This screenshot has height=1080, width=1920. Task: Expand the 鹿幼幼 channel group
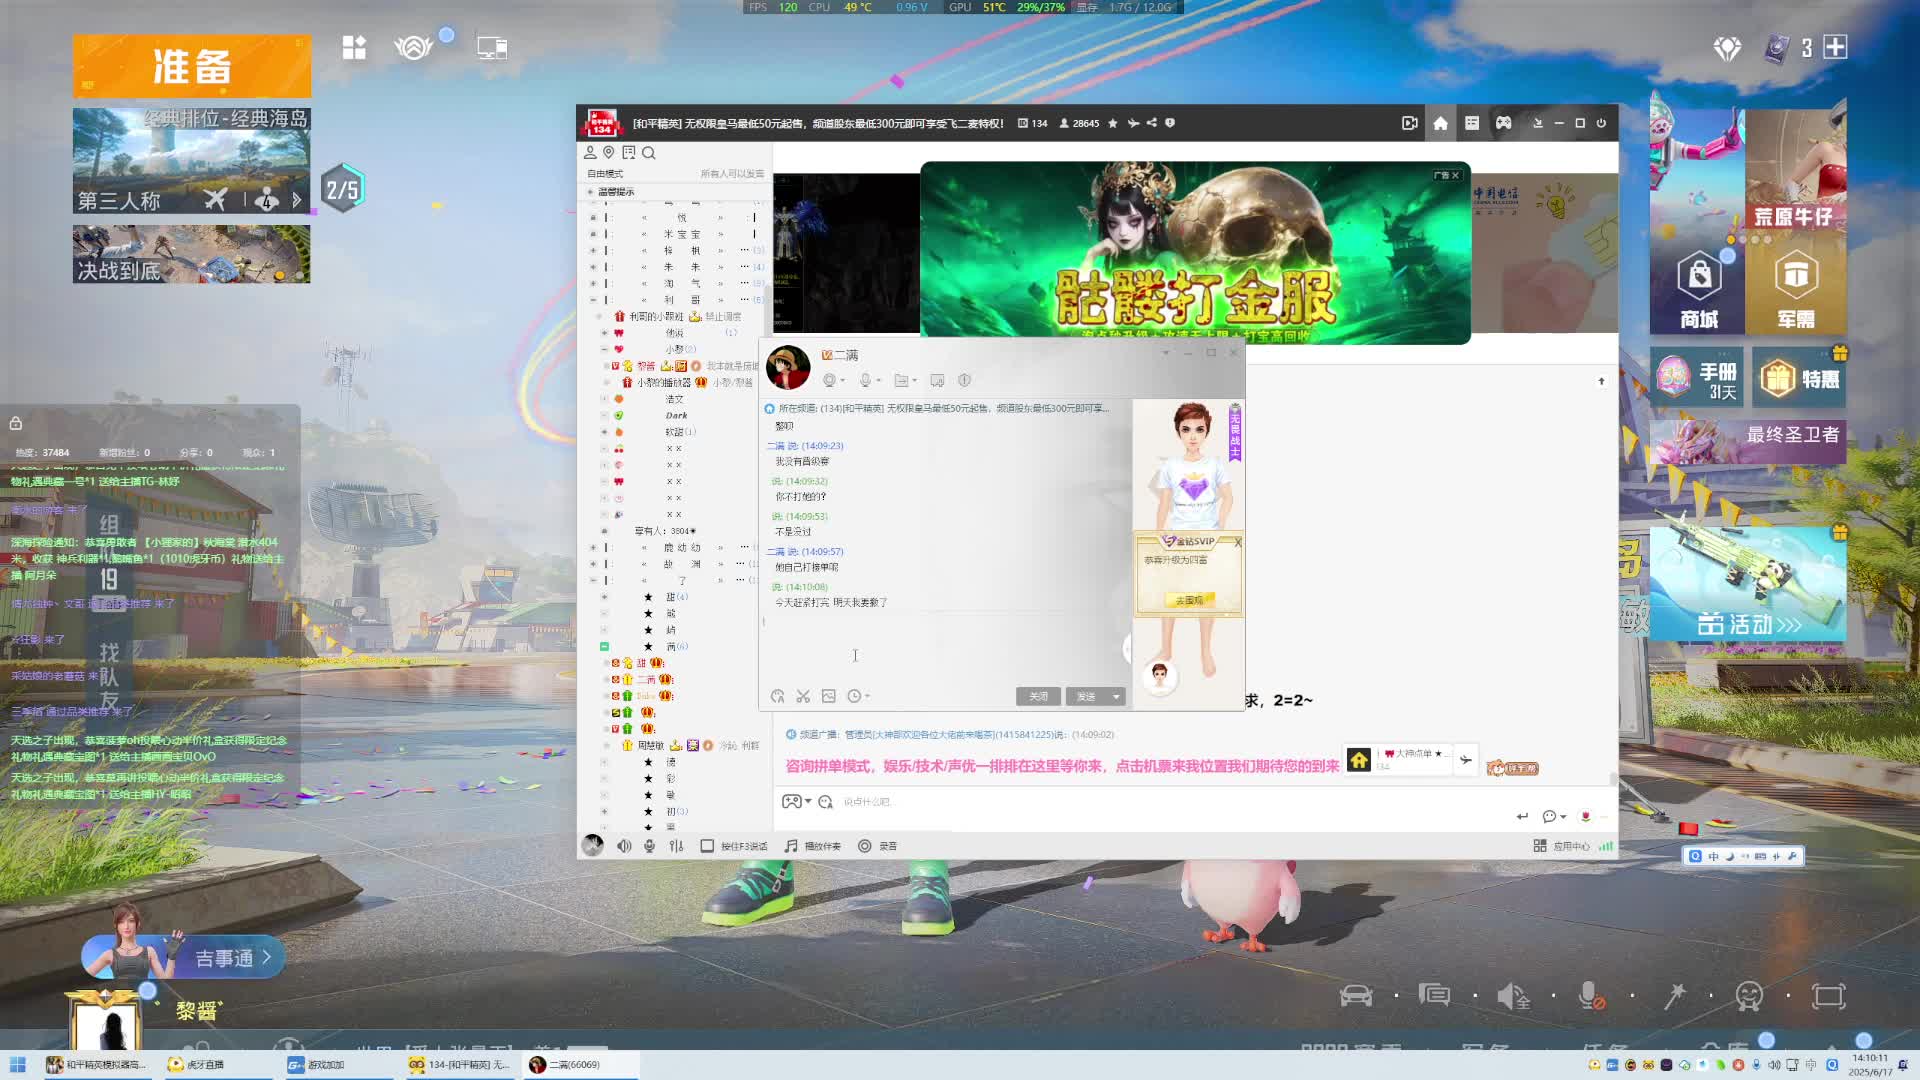593,547
